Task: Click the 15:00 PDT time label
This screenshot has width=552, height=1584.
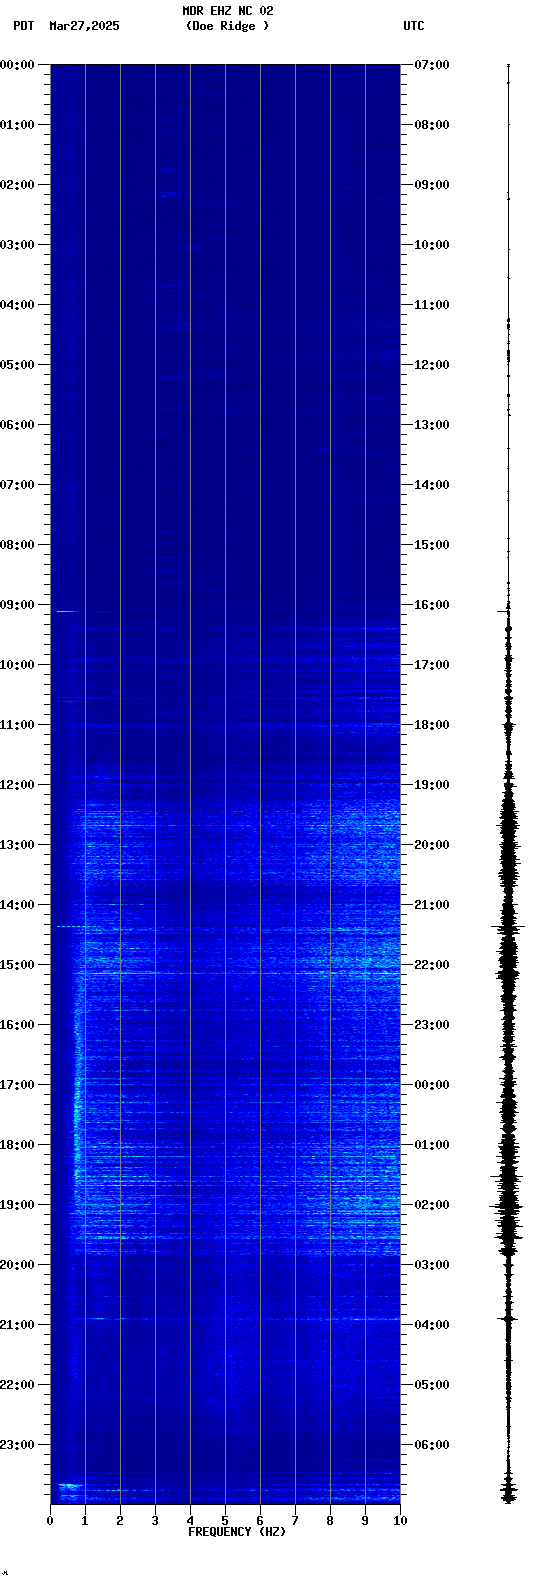Action: (x=17, y=965)
